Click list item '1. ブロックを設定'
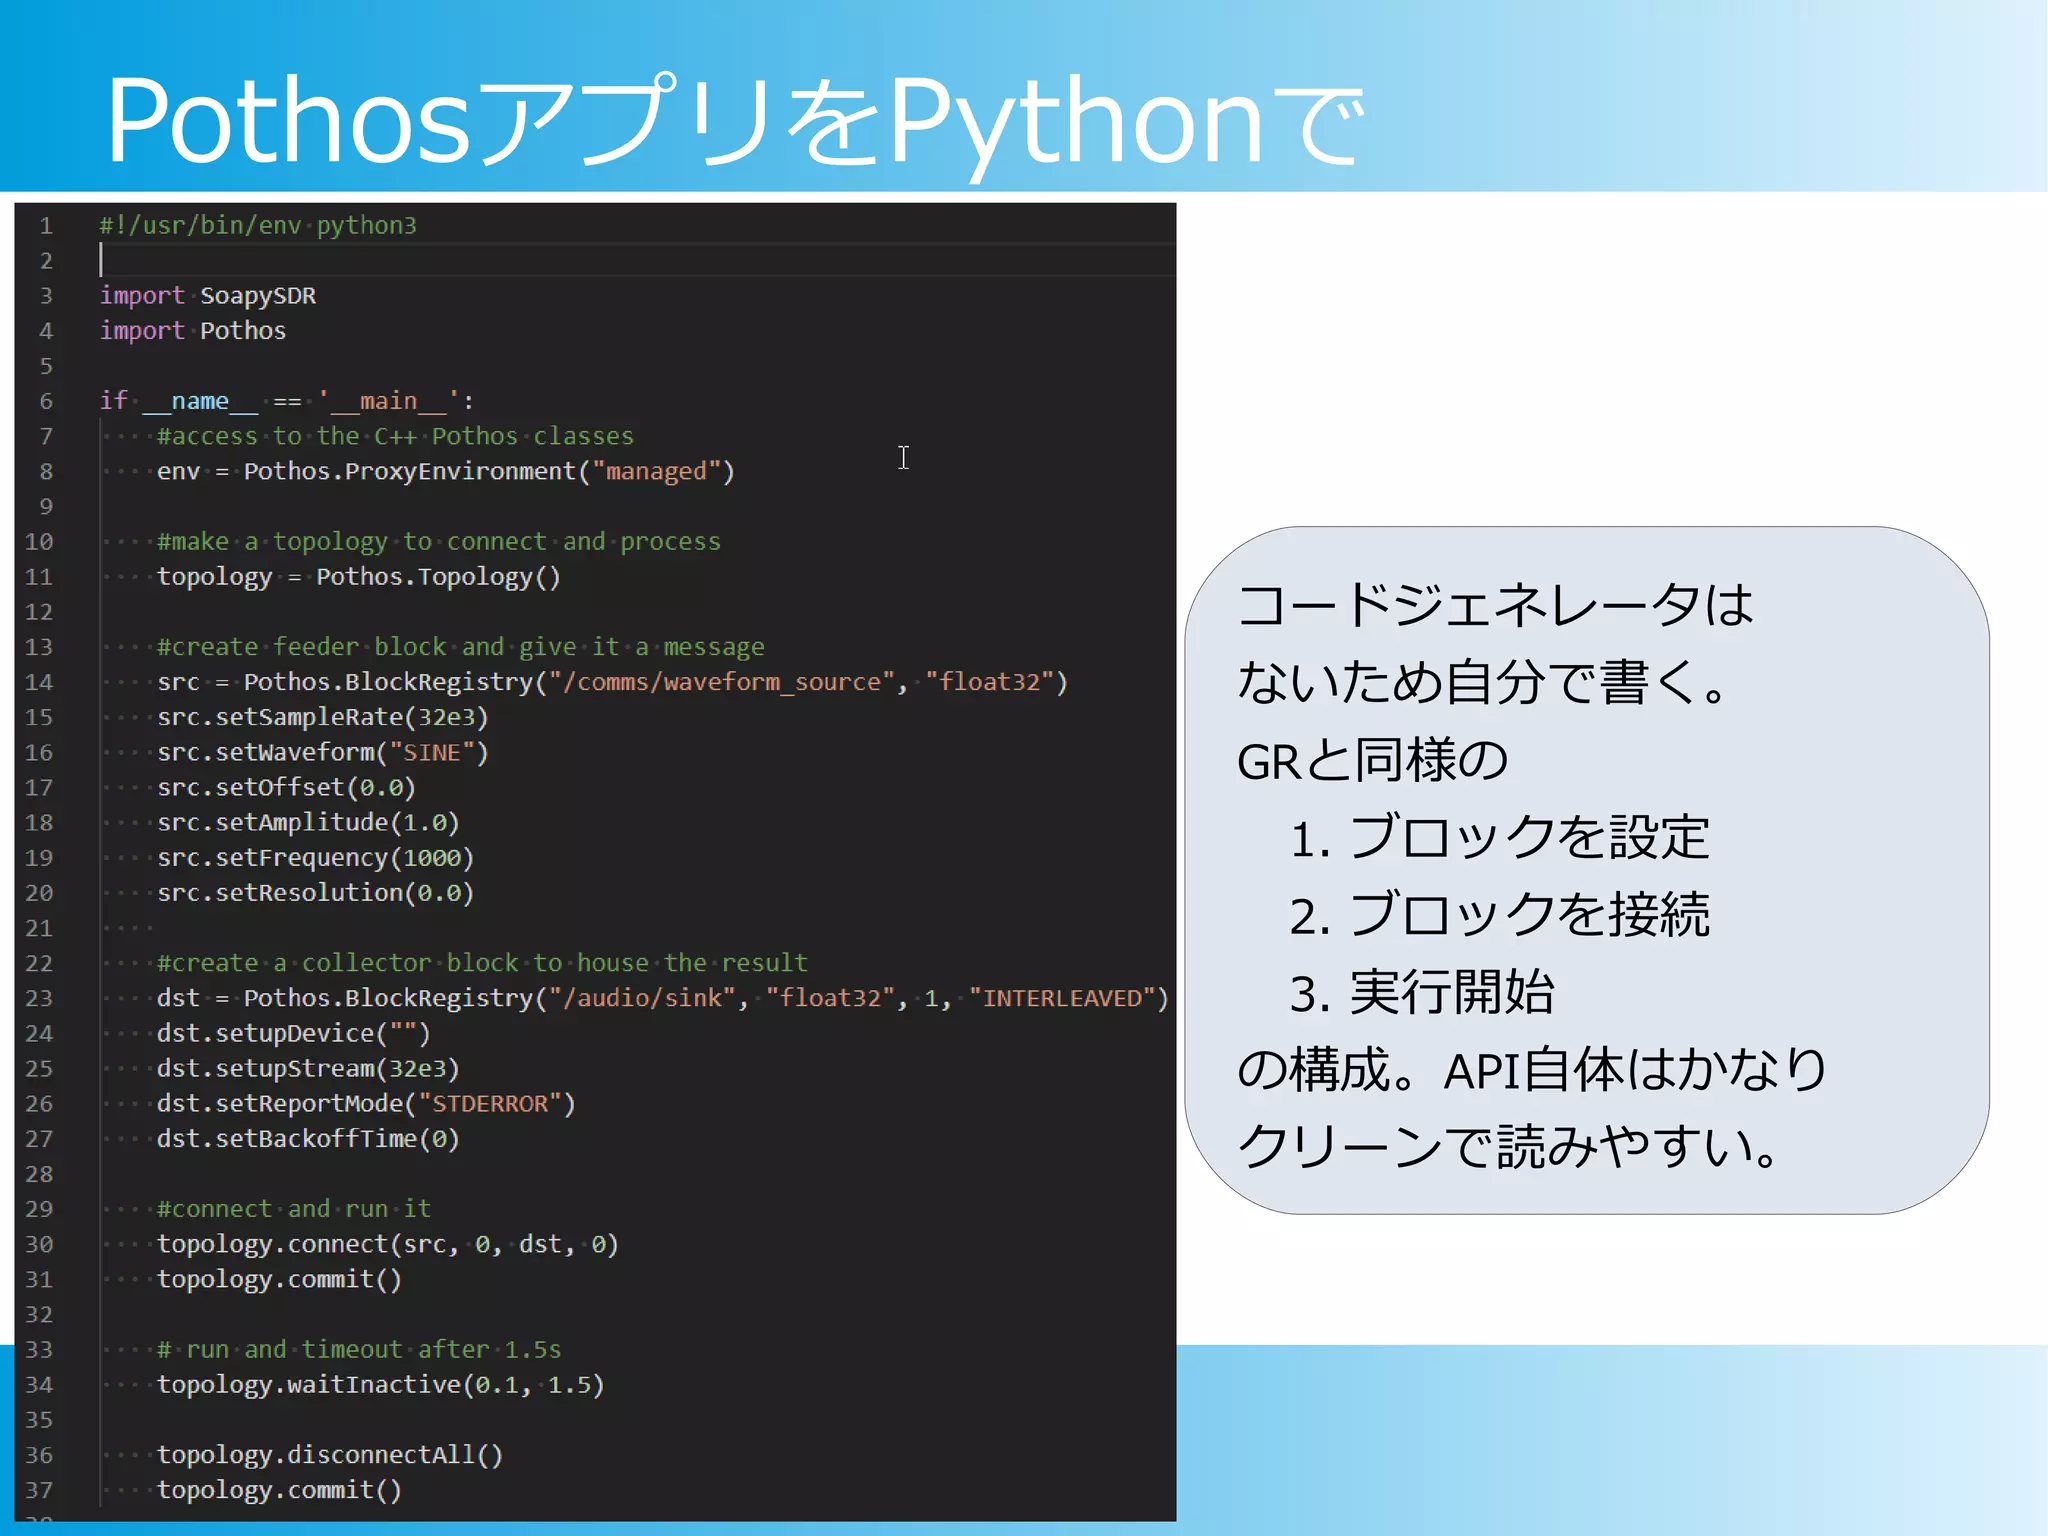The height and width of the screenshot is (1536, 2048). tap(1500, 837)
